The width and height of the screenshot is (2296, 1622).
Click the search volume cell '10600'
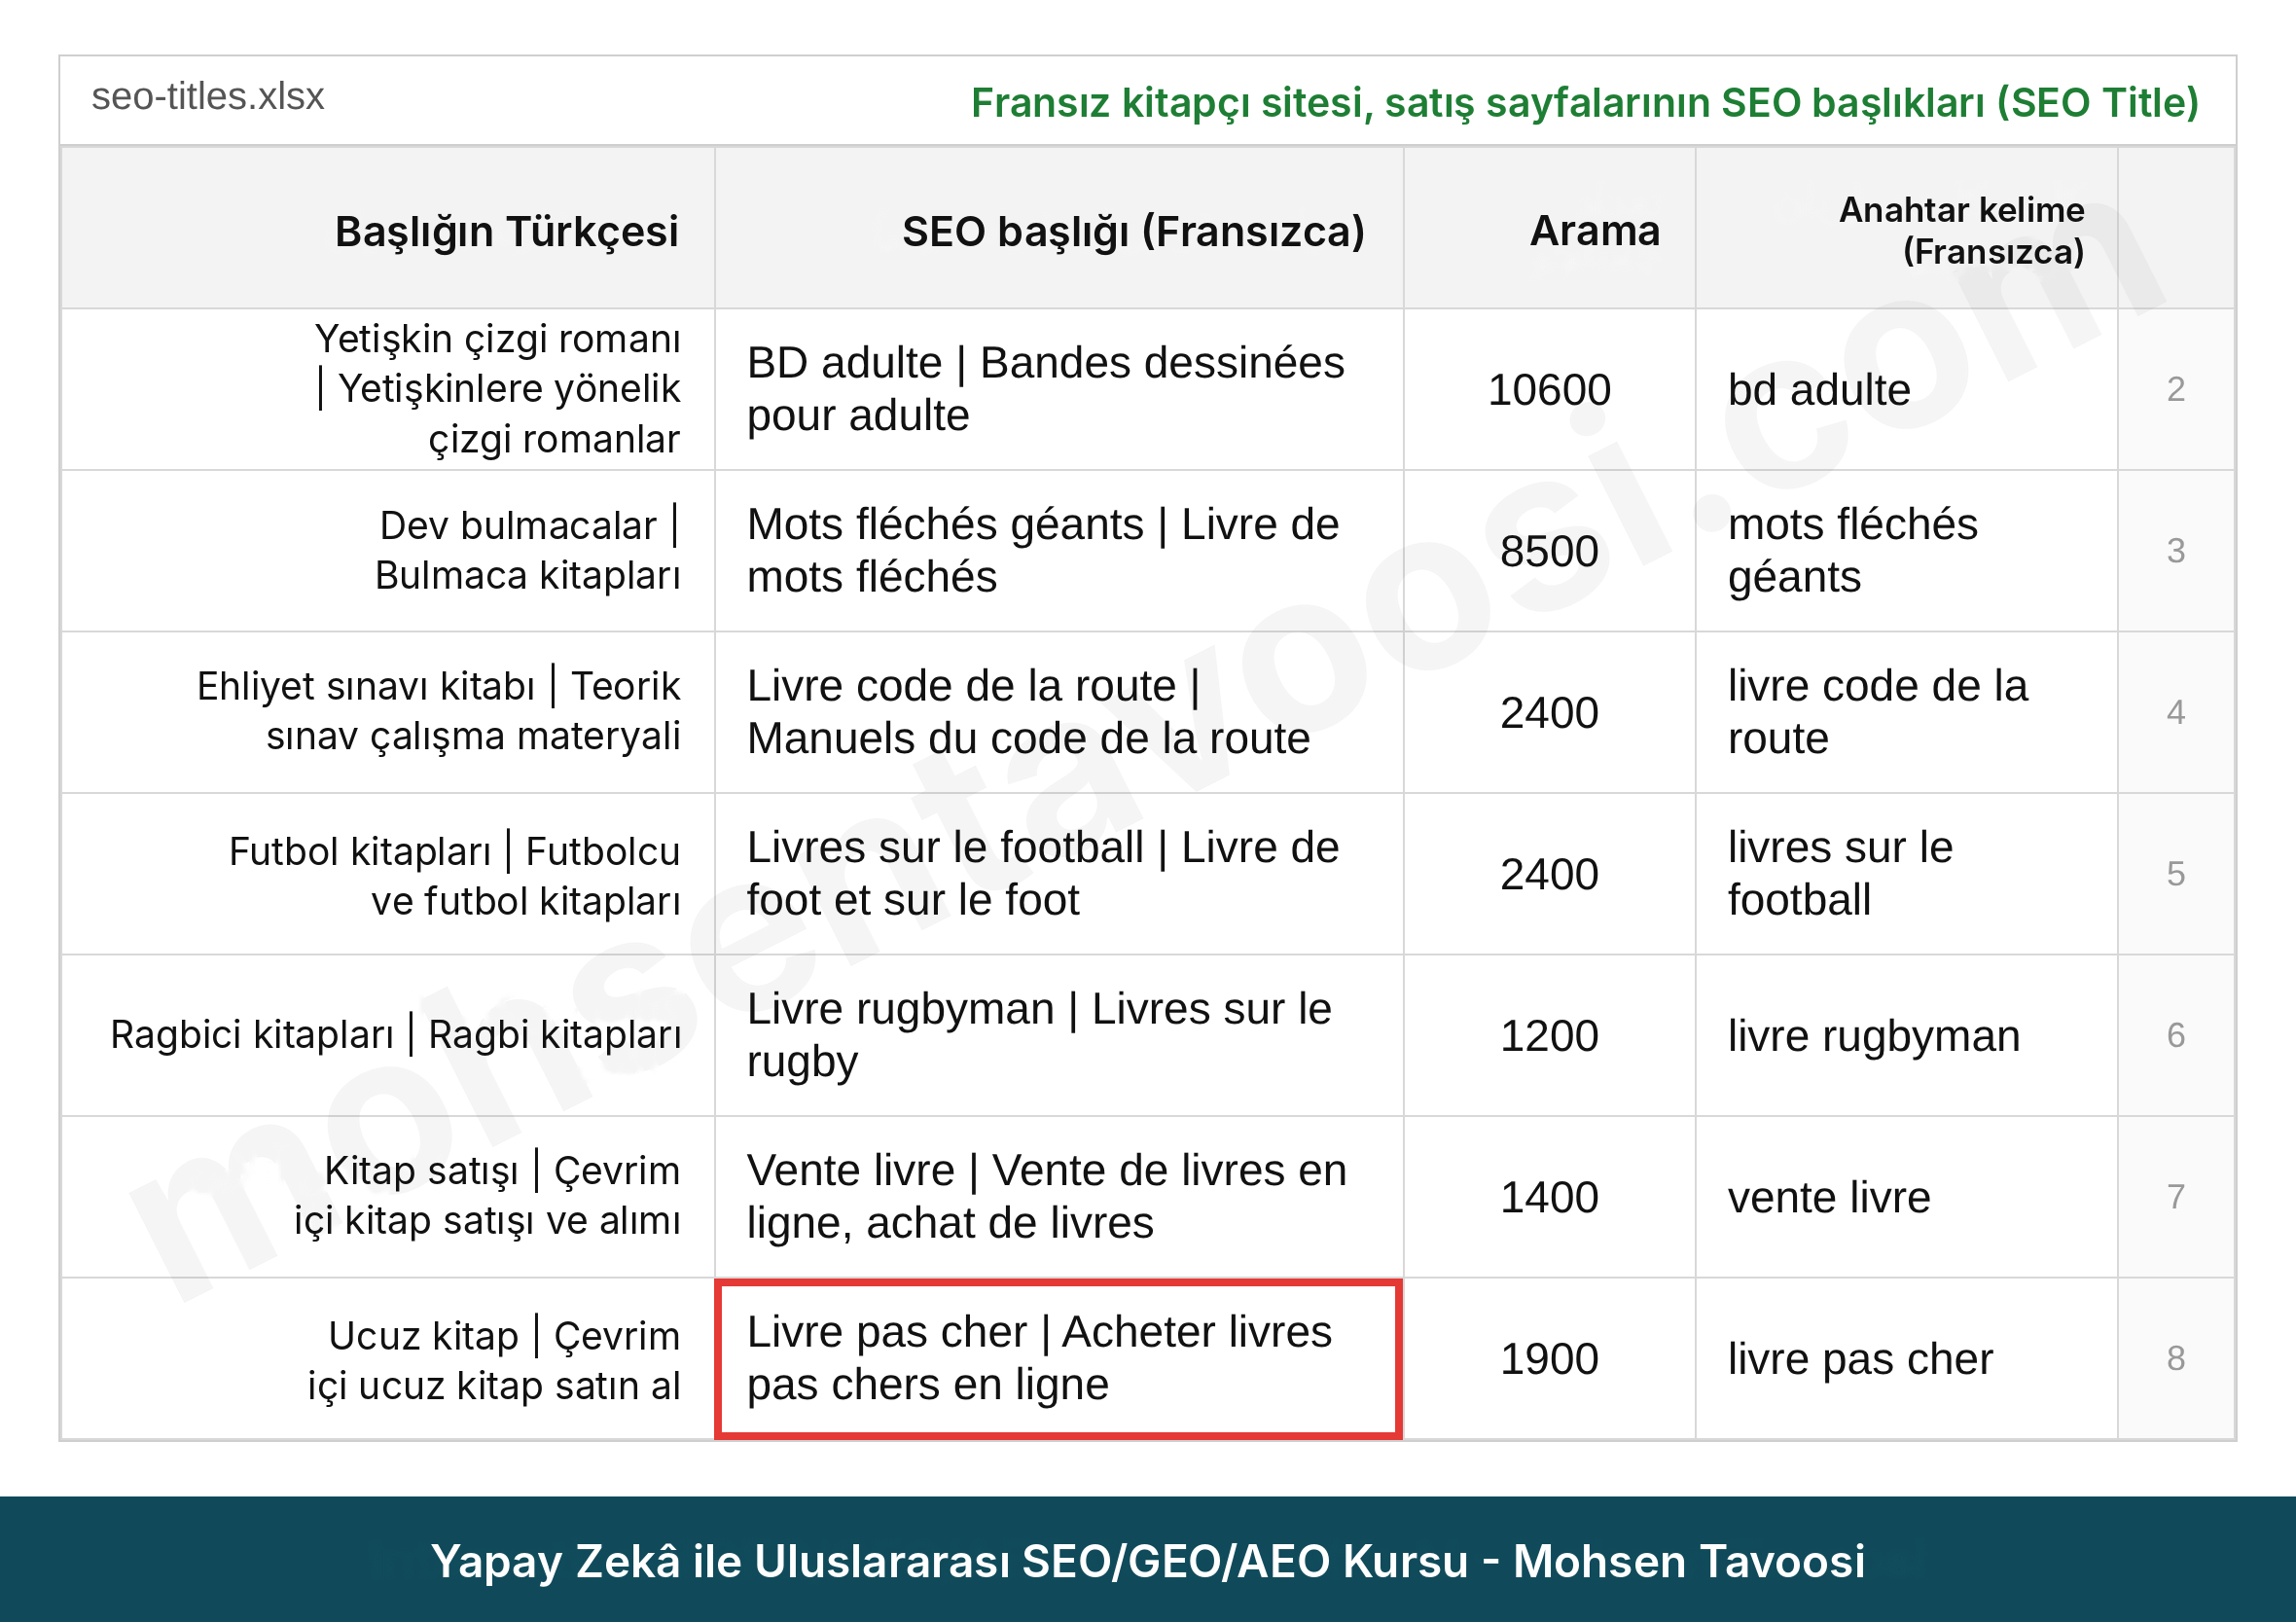click(x=1549, y=389)
